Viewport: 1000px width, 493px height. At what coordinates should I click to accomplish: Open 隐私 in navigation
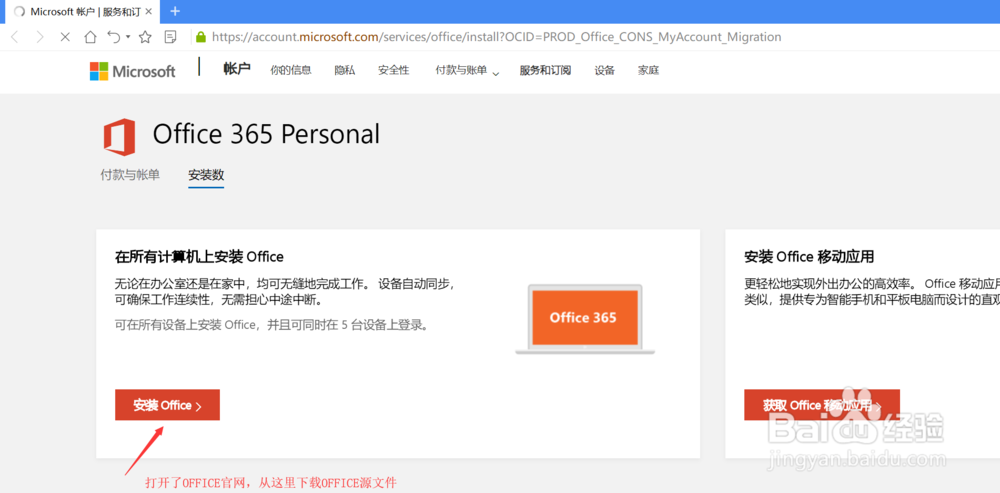[x=344, y=70]
